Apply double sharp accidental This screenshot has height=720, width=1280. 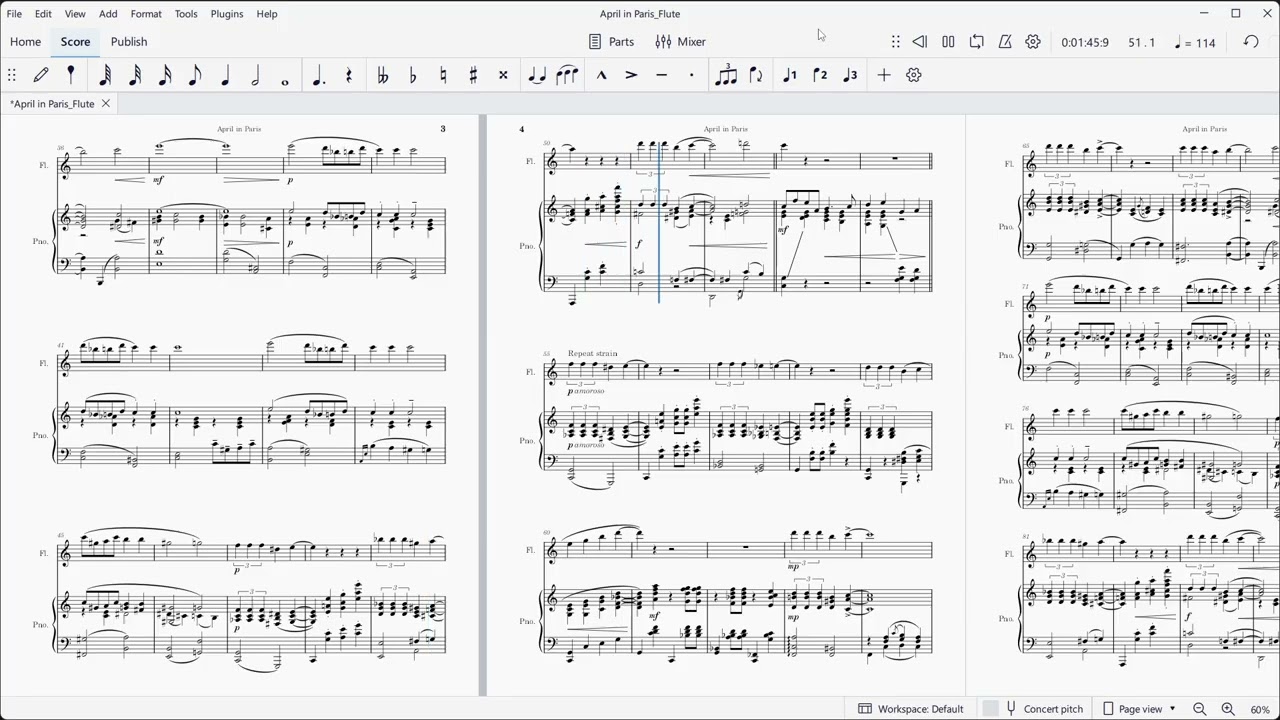coord(503,75)
